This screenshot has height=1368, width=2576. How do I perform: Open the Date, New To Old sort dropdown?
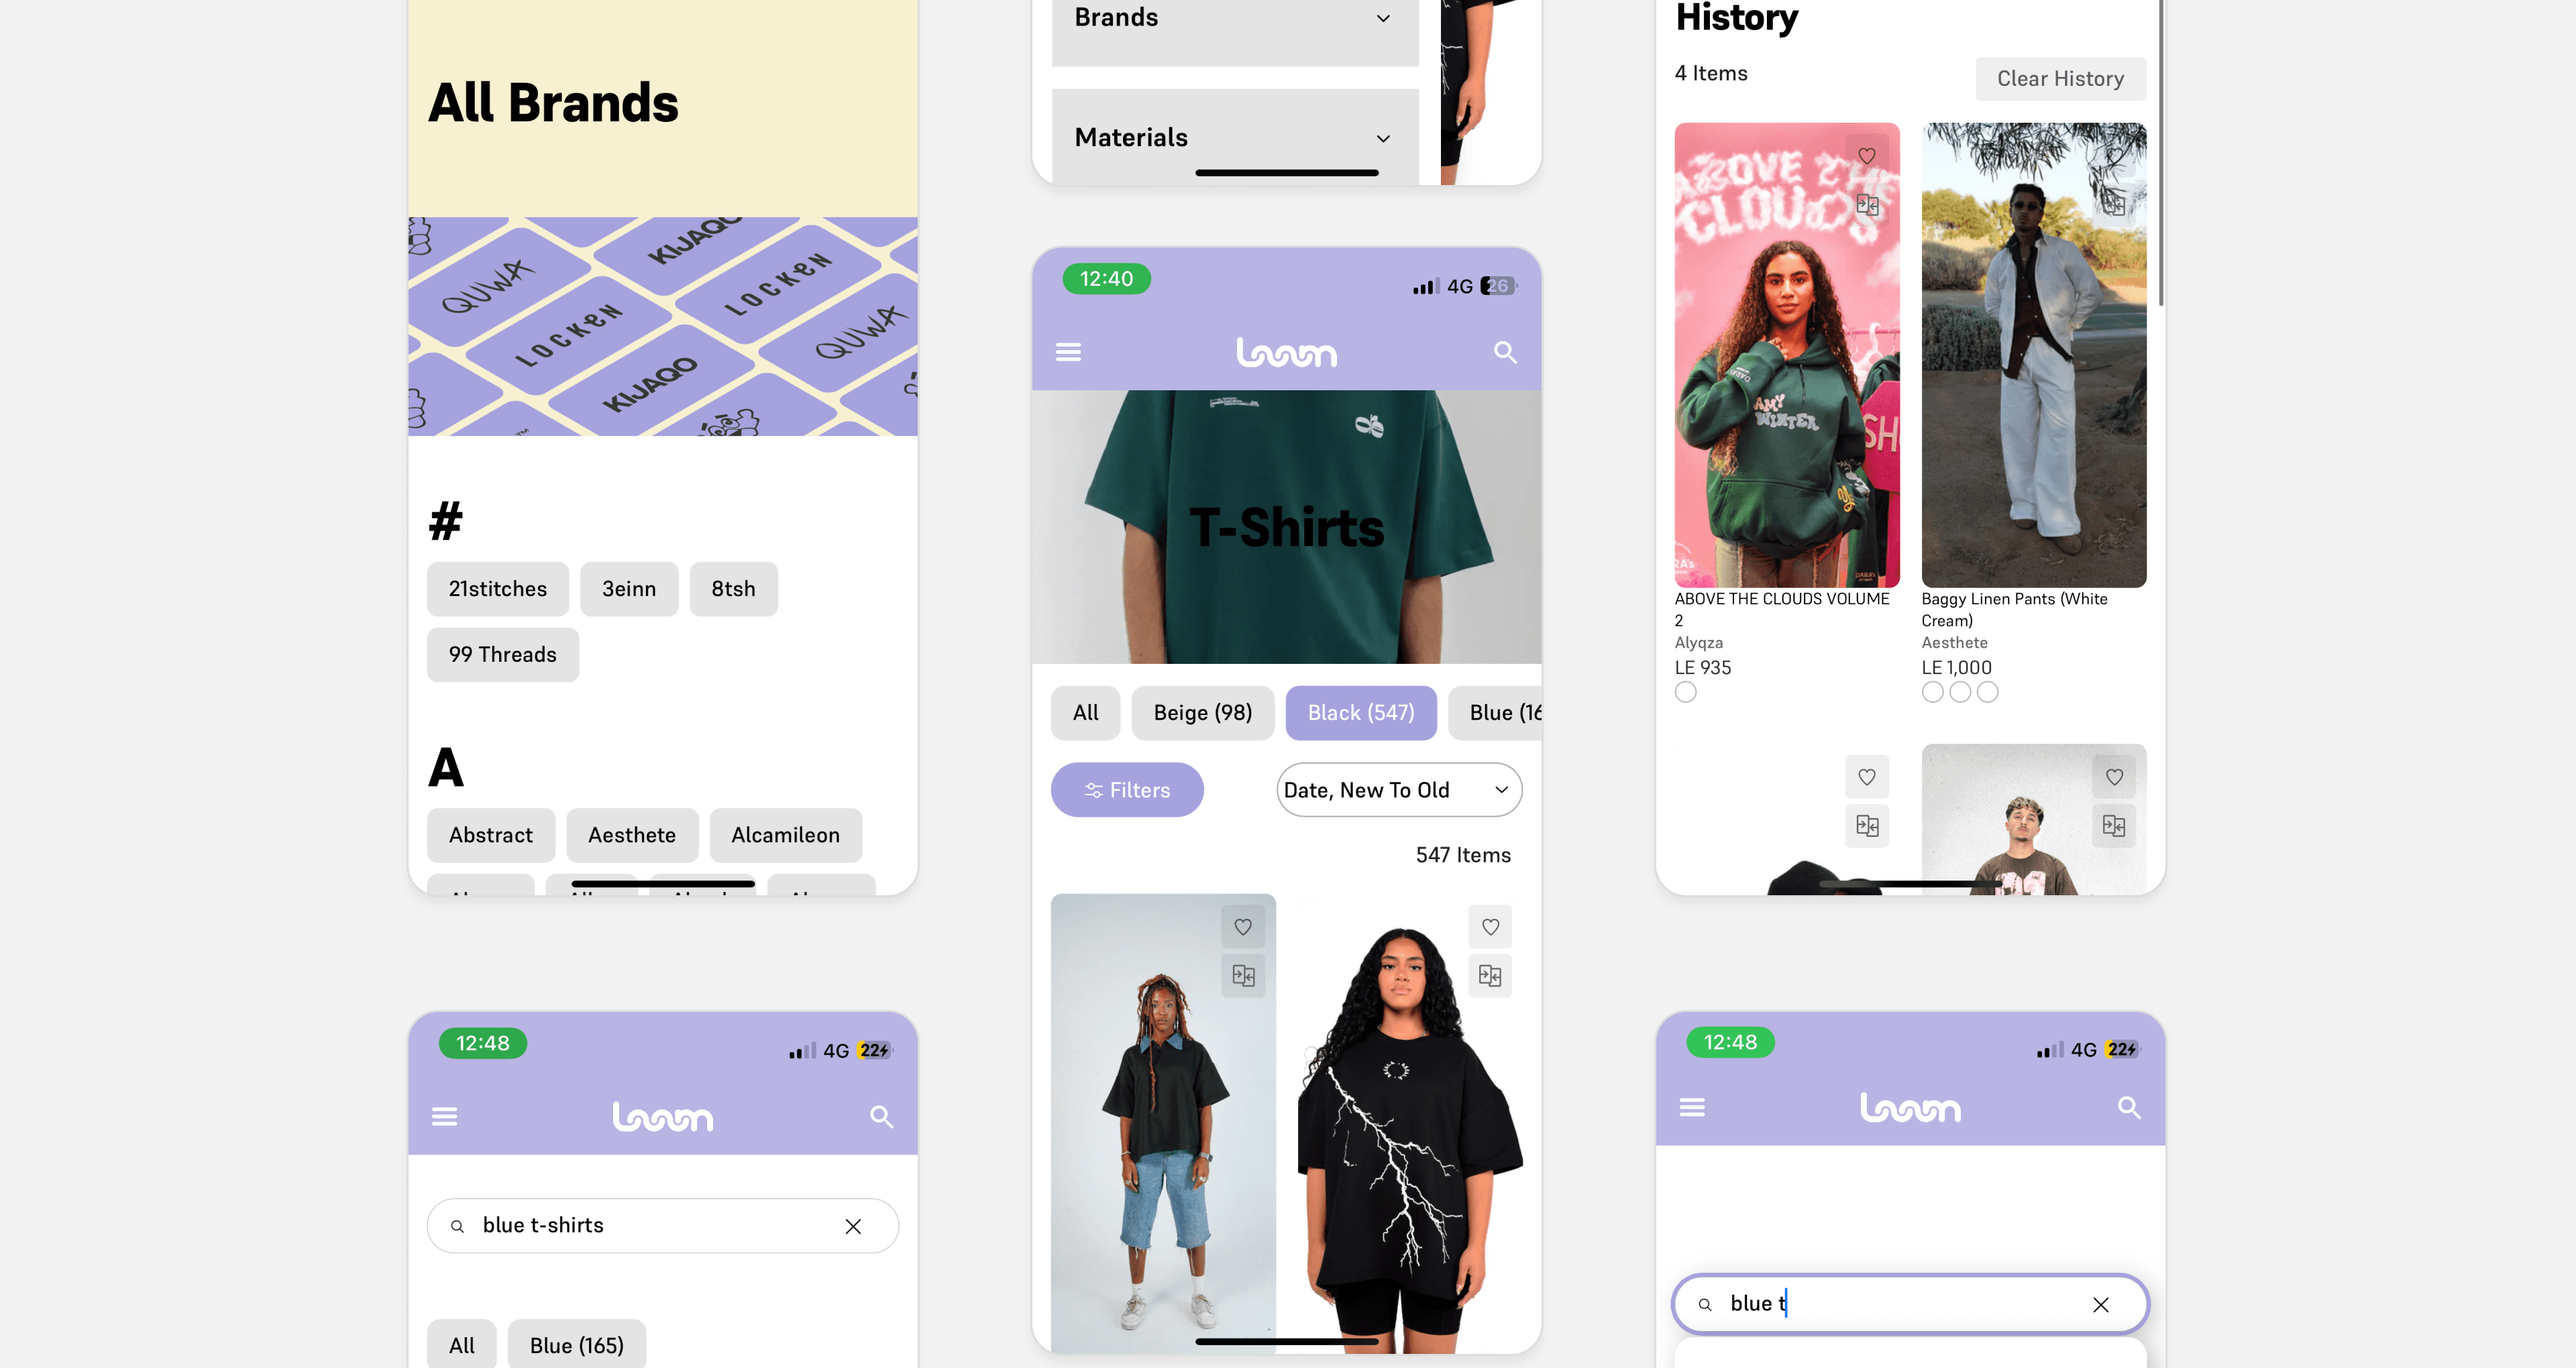click(1393, 789)
